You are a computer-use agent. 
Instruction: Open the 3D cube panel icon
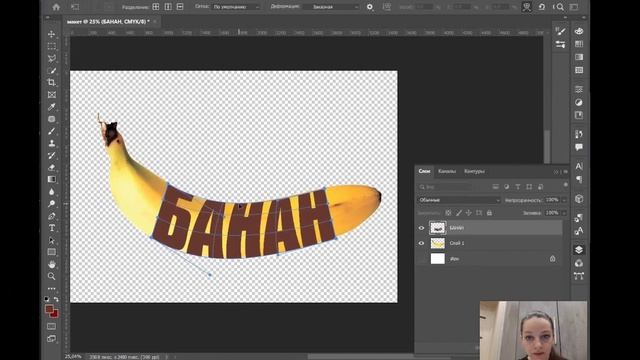579,199
